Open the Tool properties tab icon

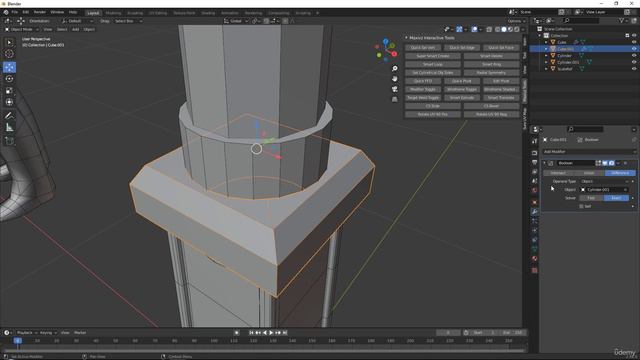click(x=534, y=141)
